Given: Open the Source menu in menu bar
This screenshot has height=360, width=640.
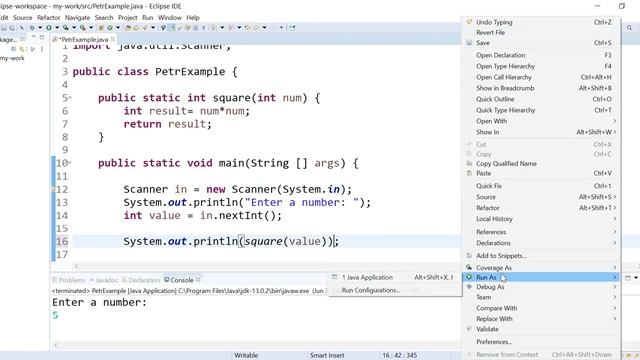Looking at the screenshot, I should pyautogui.click(x=22, y=18).
